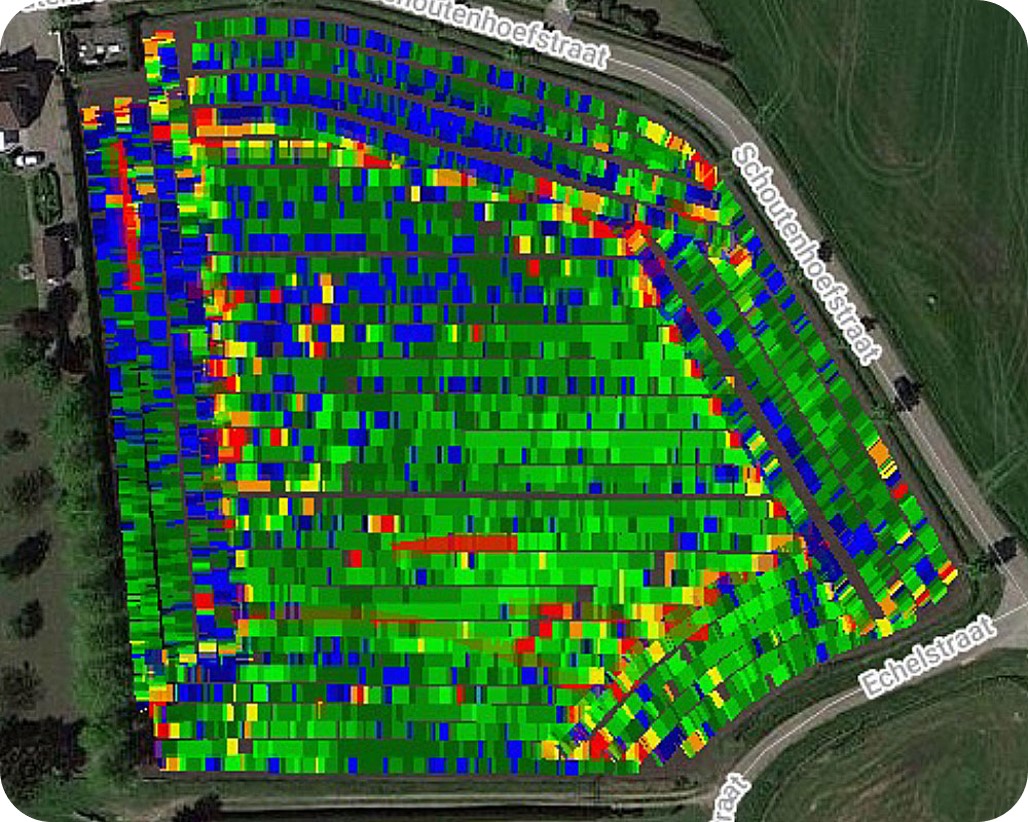This screenshot has width=1028, height=822.
Task: Click the dark vehicle beside the Schoutenhoefstraat label
Action: coord(907,390)
